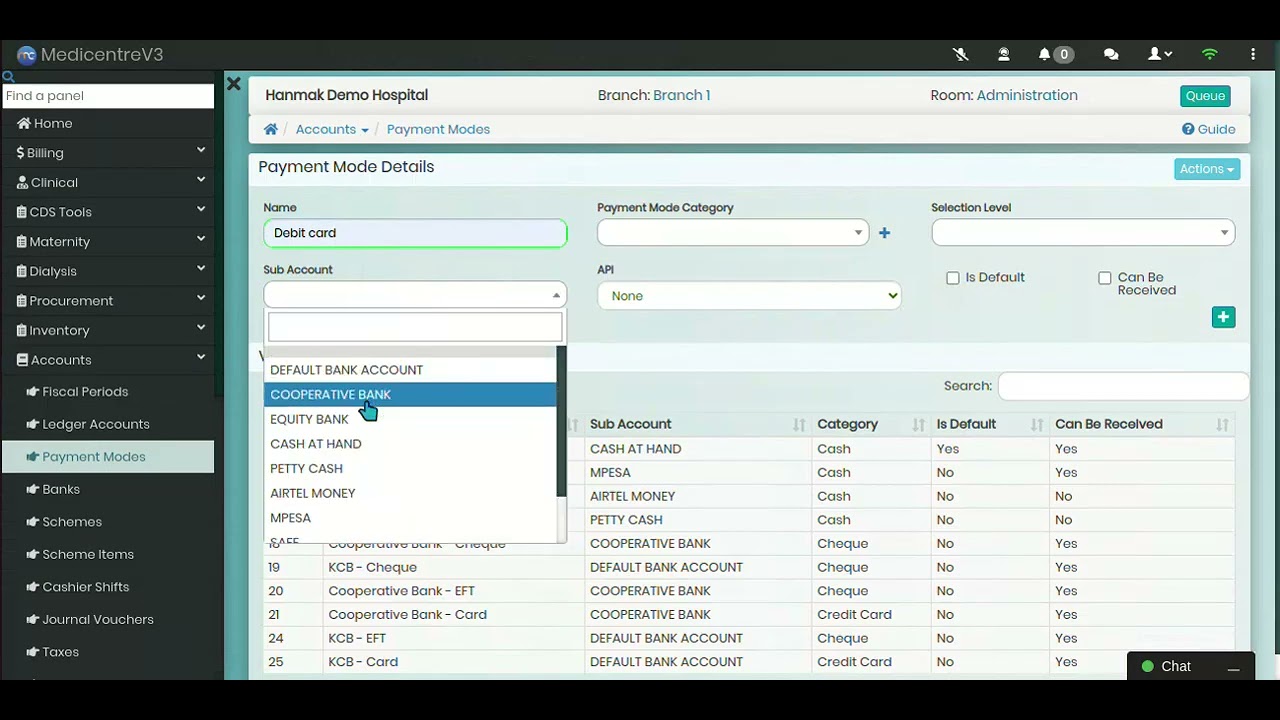Click the Branch 1 link

click(681, 95)
